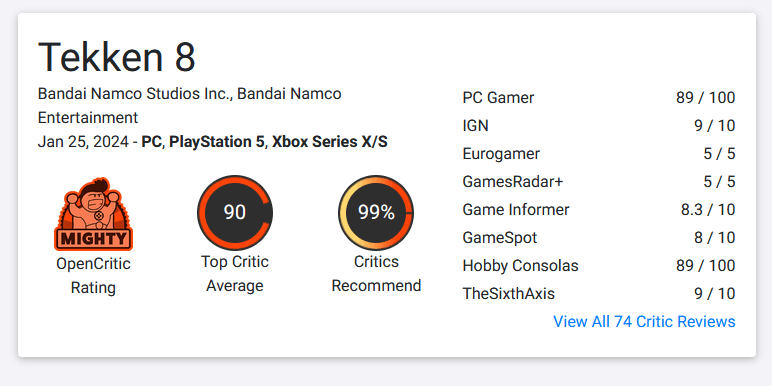
Task: Click the Tekken 8 title
Action: (x=117, y=57)
